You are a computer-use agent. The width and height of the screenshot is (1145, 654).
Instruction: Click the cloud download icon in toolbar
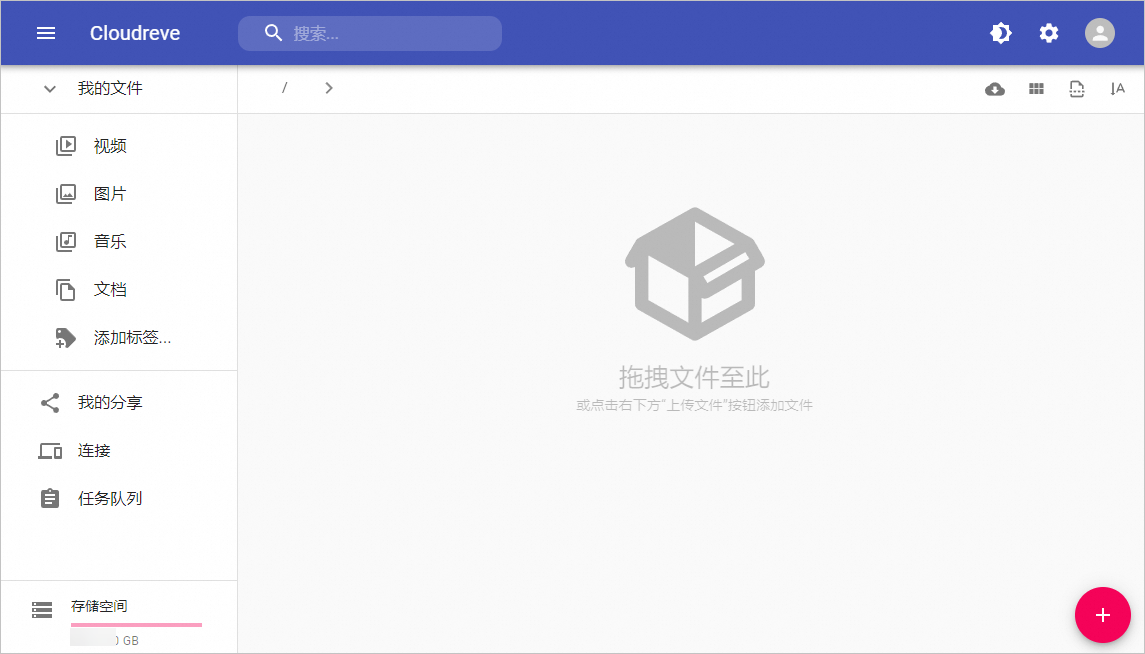tap(994, 89)
